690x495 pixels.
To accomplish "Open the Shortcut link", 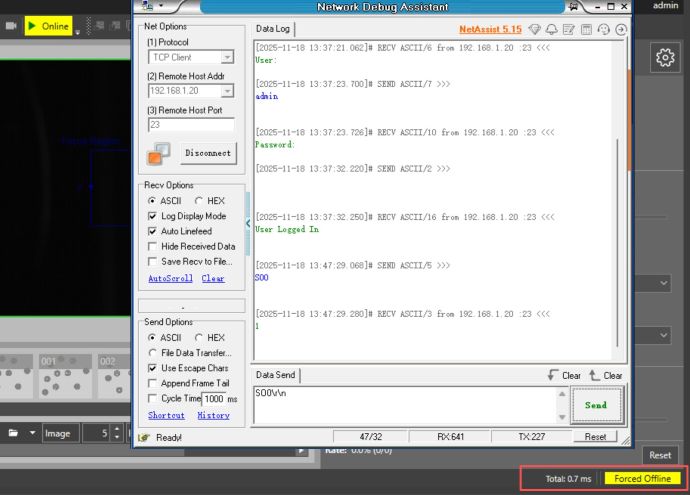I will click(x=166, y=415).
